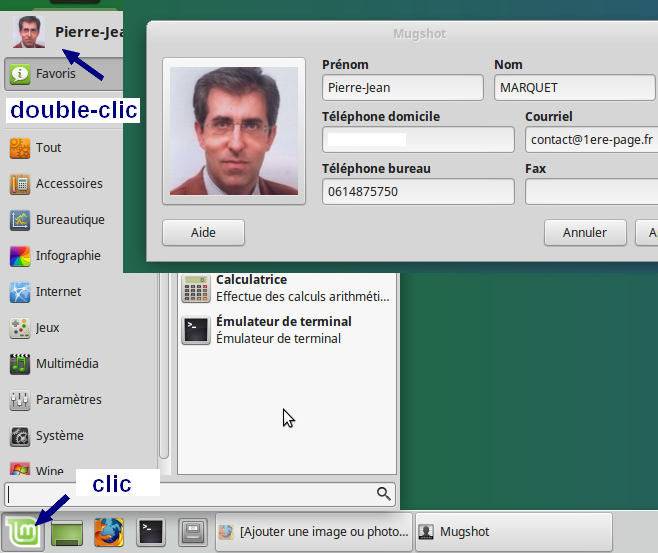
Task: Click the user avatar in menu
Action: (x=29, y=32)
